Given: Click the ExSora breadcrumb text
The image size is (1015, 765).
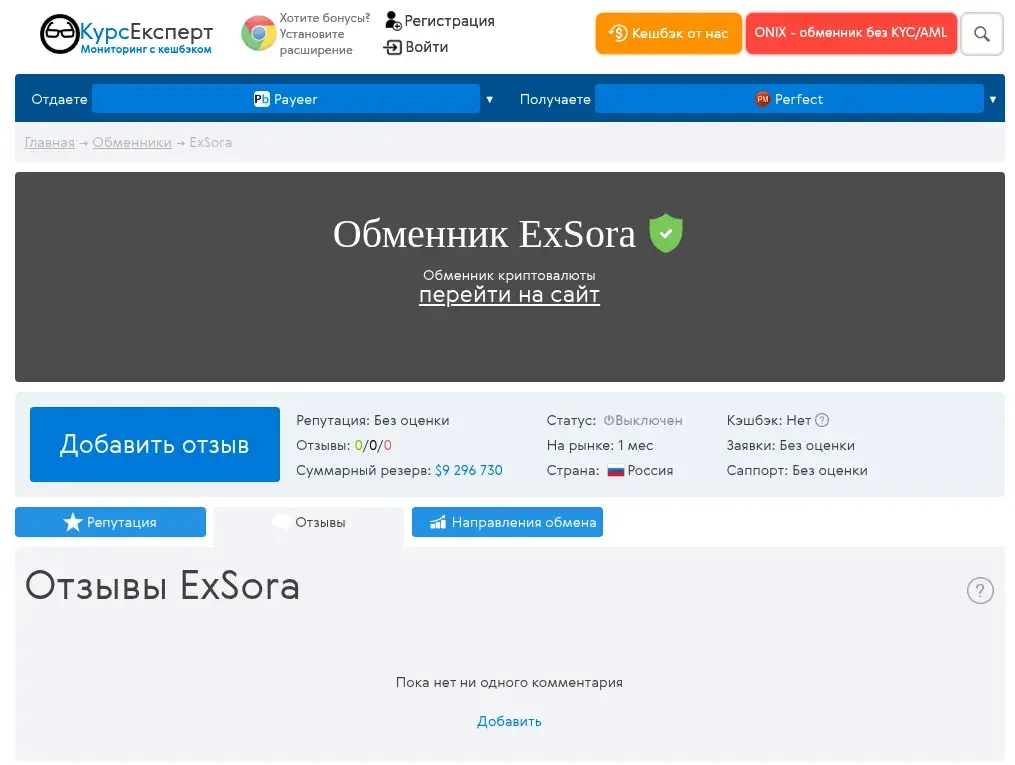Looking at the screenshot, I should click(210, 142).
